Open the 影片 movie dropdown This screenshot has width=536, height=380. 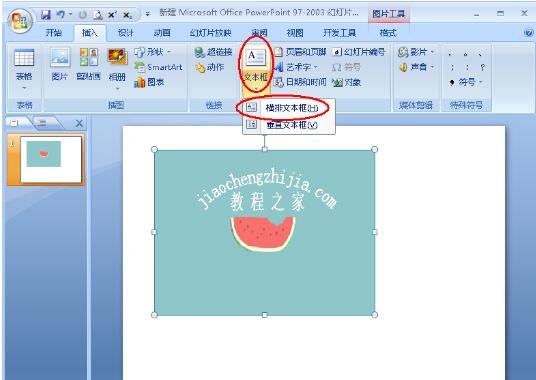point(416,52)
